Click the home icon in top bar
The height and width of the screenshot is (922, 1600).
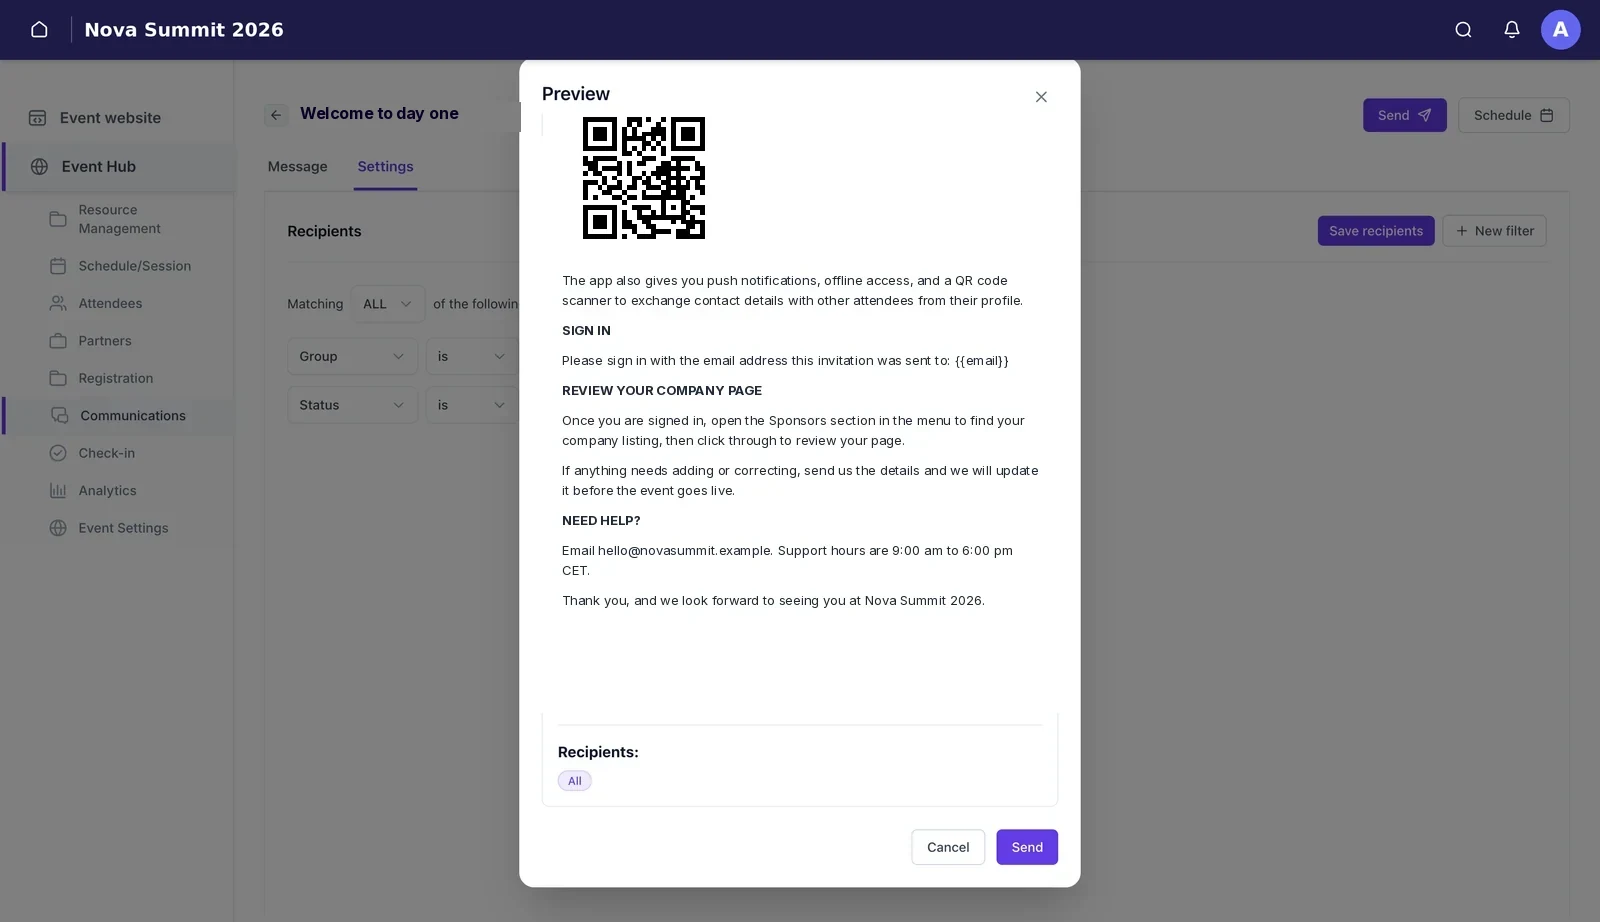point(39,30)
